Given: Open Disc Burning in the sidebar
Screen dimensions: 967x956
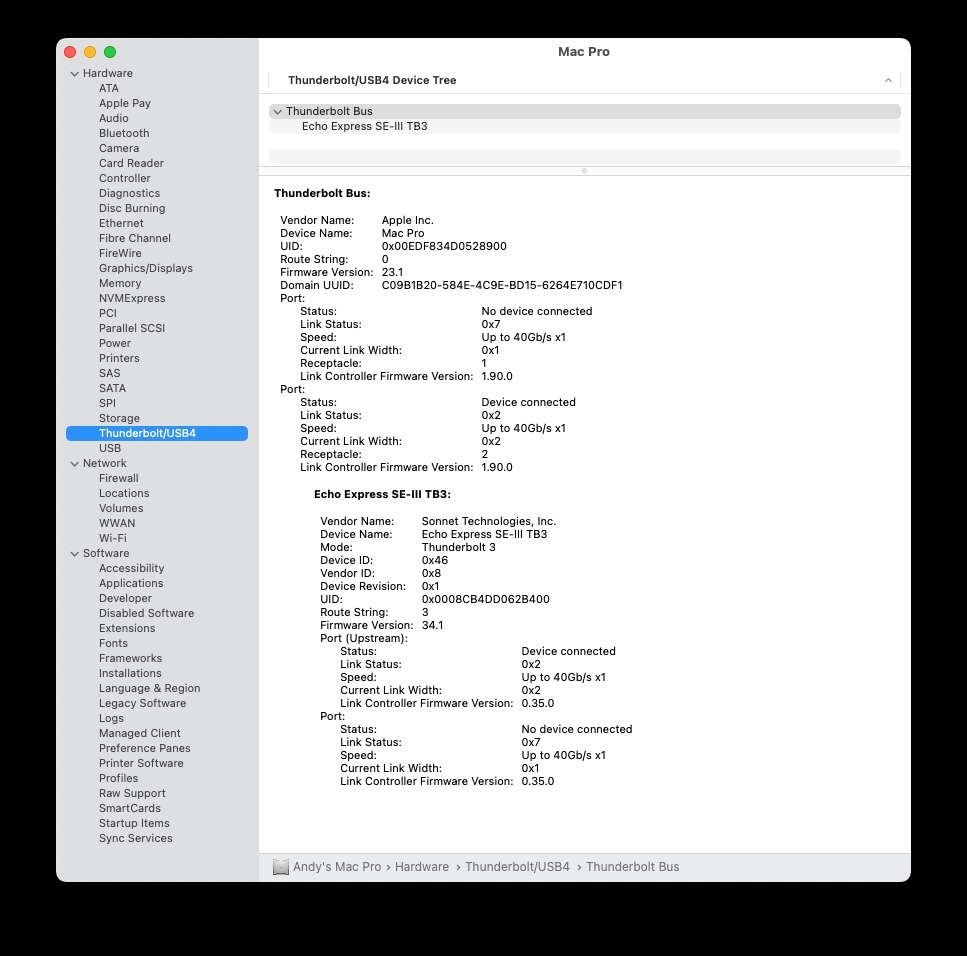Looking at the screenshot, I should point(132,208).
